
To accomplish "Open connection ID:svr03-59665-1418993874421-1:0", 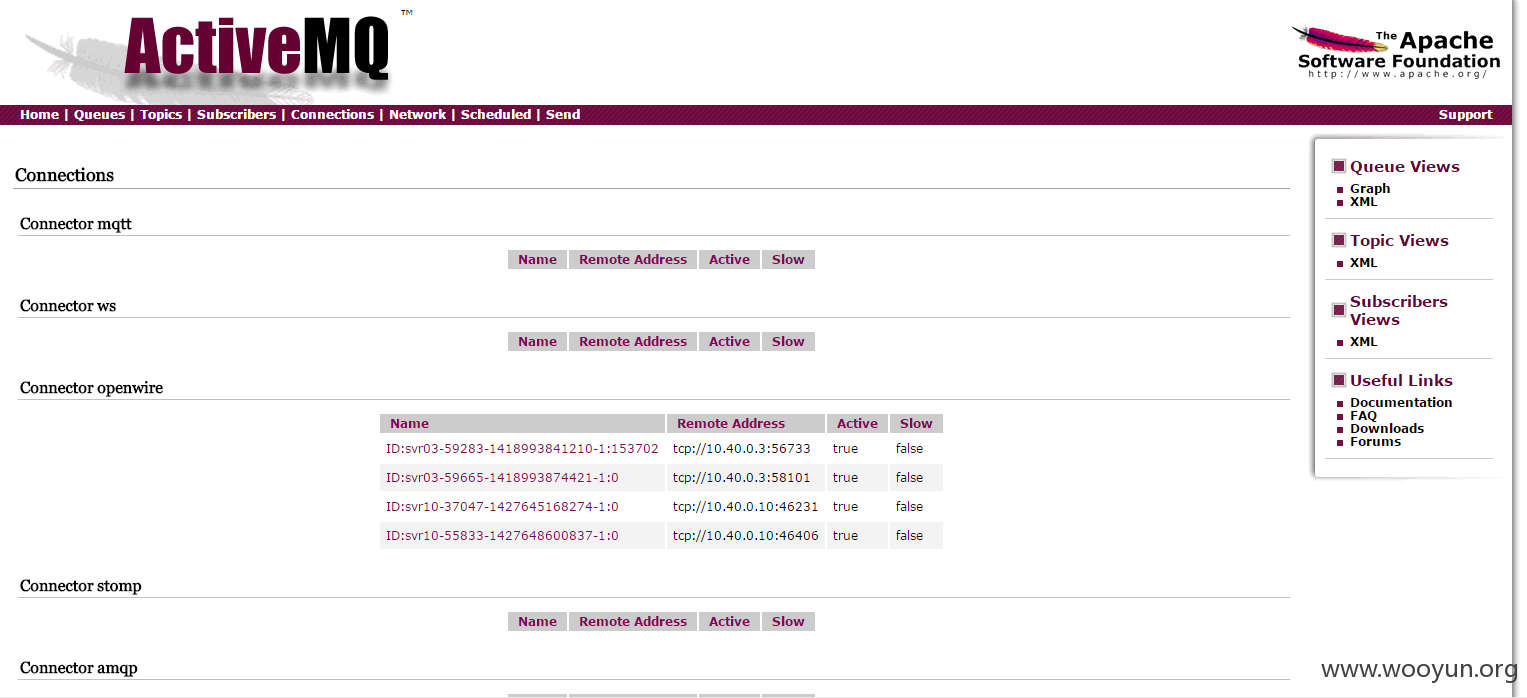I will tap(502, 478).
